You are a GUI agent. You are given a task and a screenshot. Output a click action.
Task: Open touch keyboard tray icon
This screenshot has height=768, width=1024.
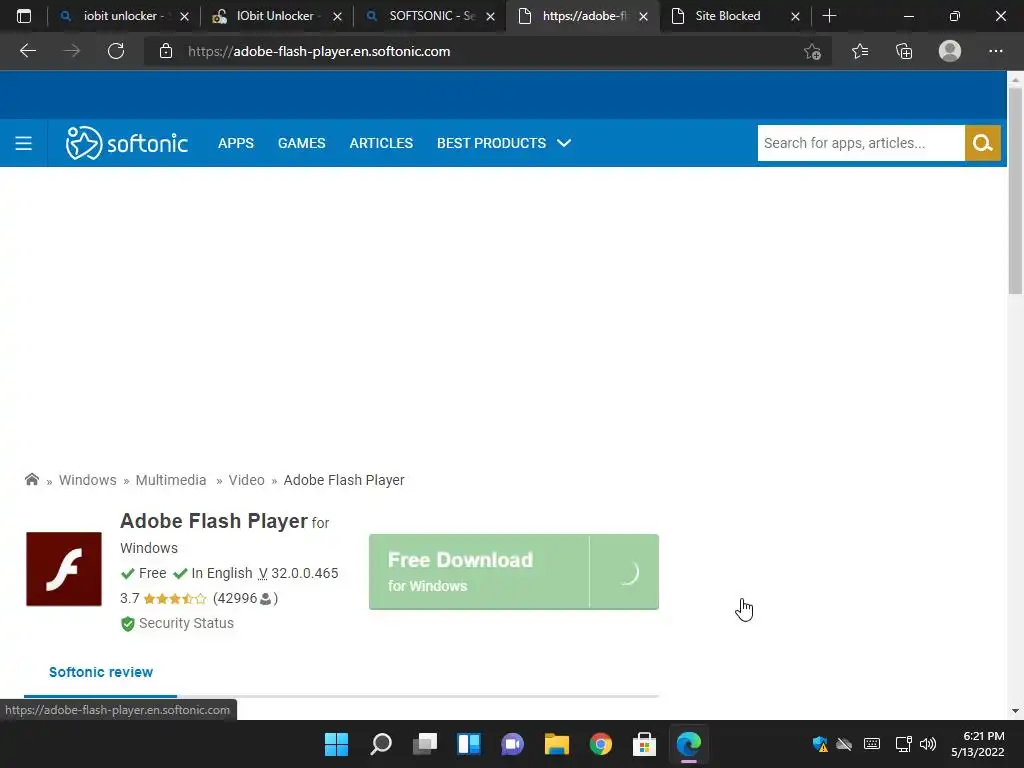(872, 744)
